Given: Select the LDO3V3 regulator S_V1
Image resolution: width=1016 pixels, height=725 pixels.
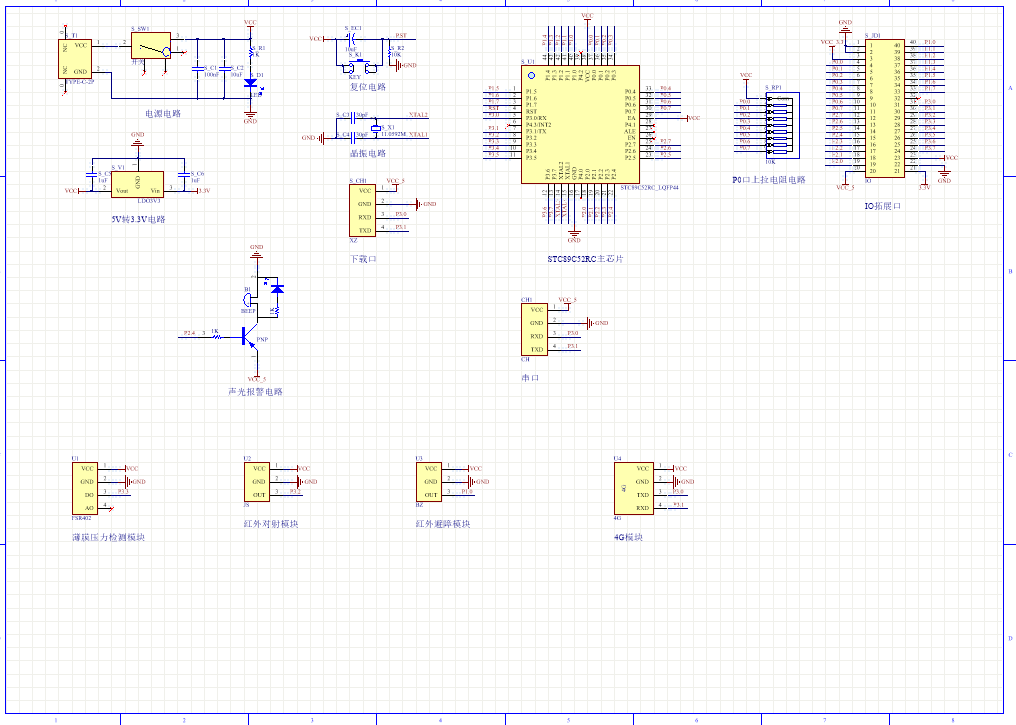Looking at the screenshot, I should point(136,184).
